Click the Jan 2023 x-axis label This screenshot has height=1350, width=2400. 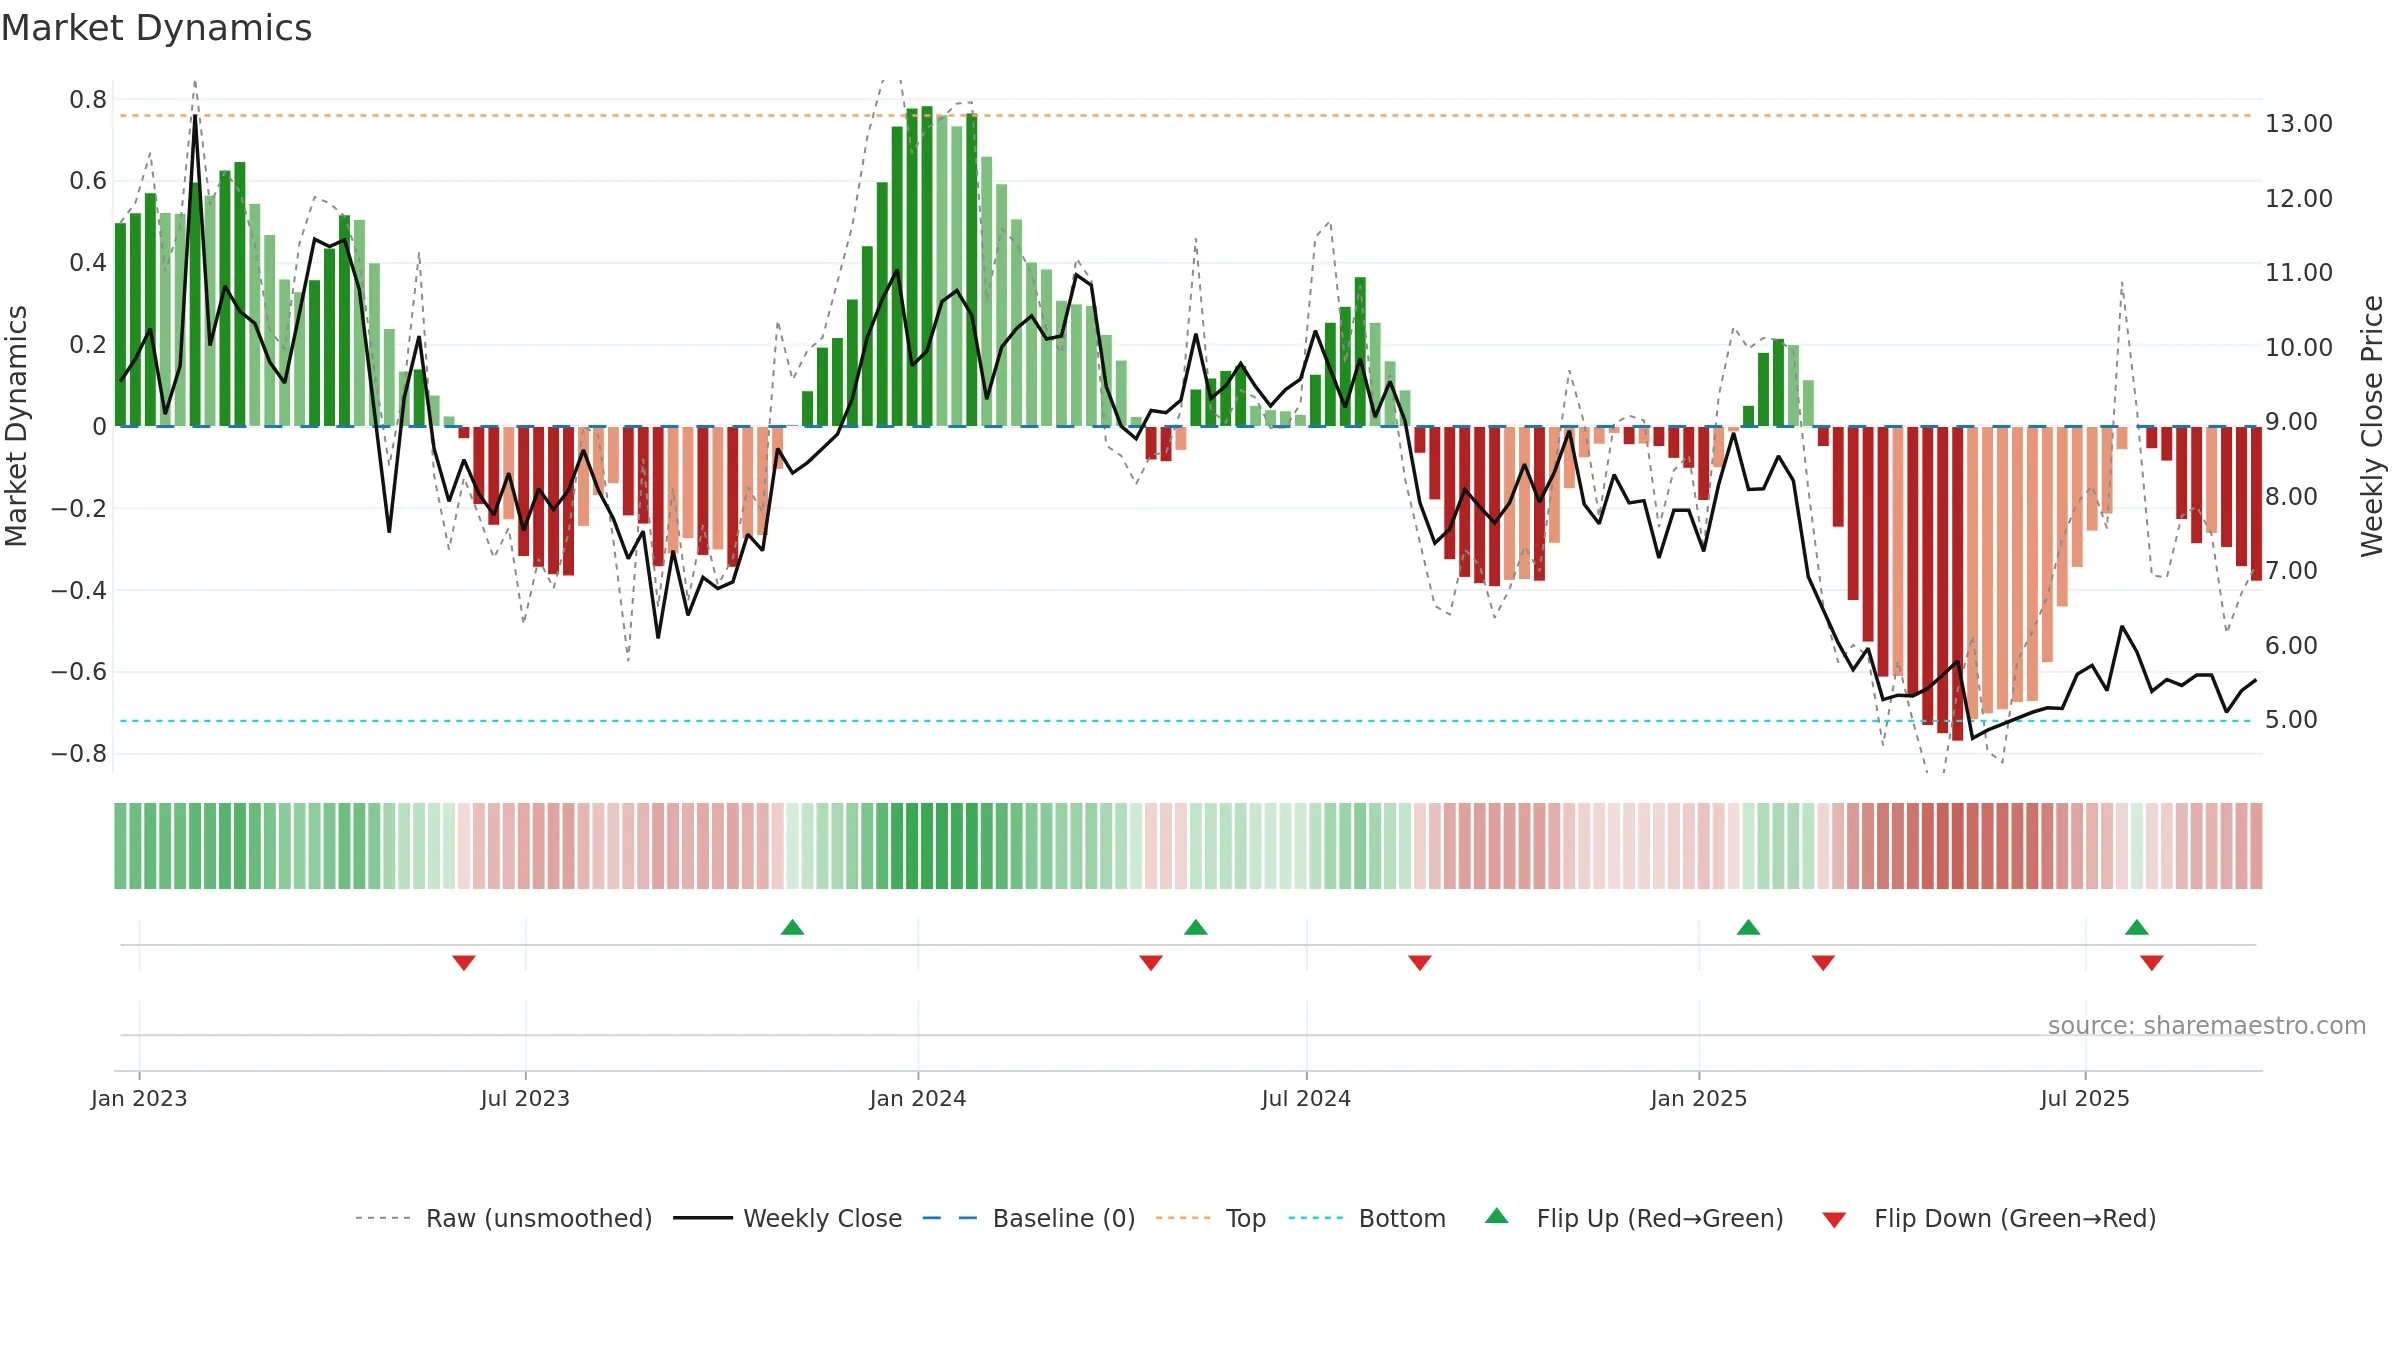pos(139,1099)
